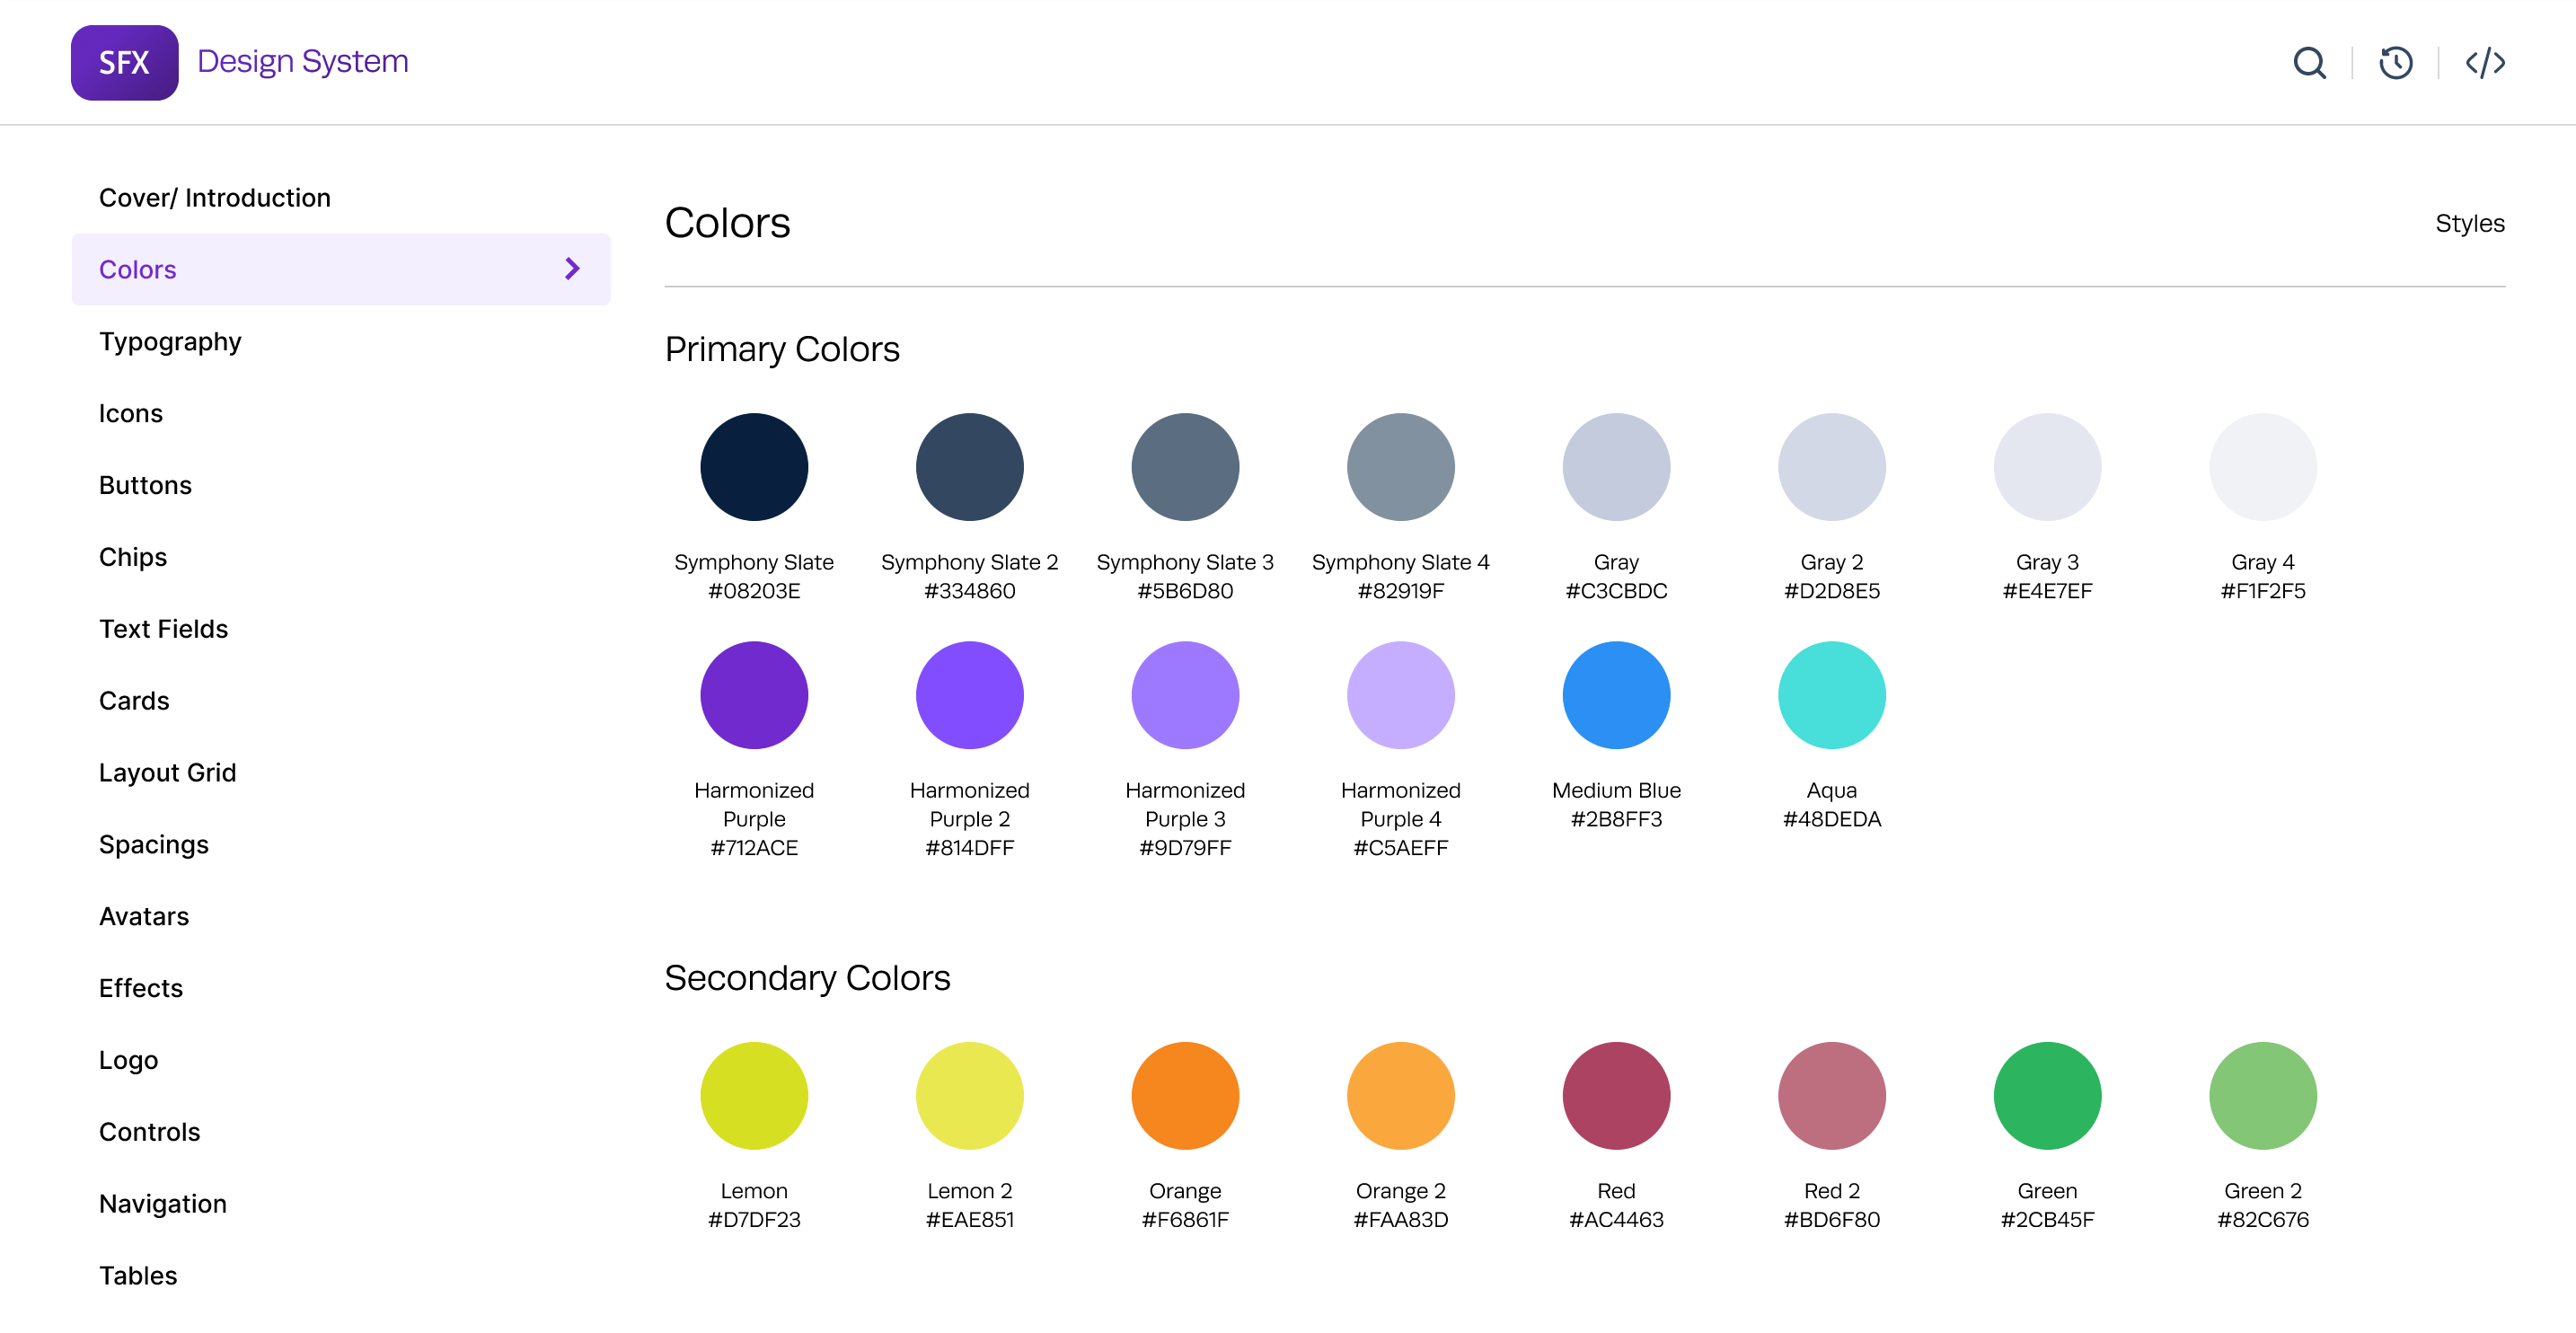The height and width of the screenshot is (1333, 2576).
Task: Select the Orange secondary color swatch
Action: pyautogui.click(x=1185, y=1096)
